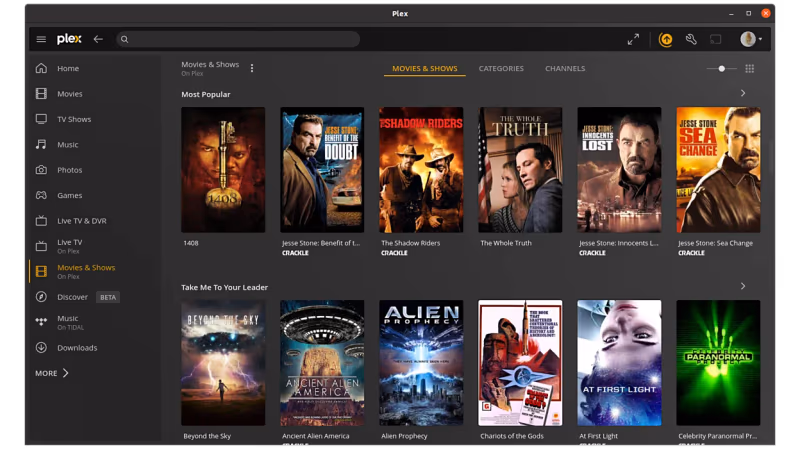Click the Photos camera icon
The image size is (800, 450).
pyautogui.click(x=41, y=170)
